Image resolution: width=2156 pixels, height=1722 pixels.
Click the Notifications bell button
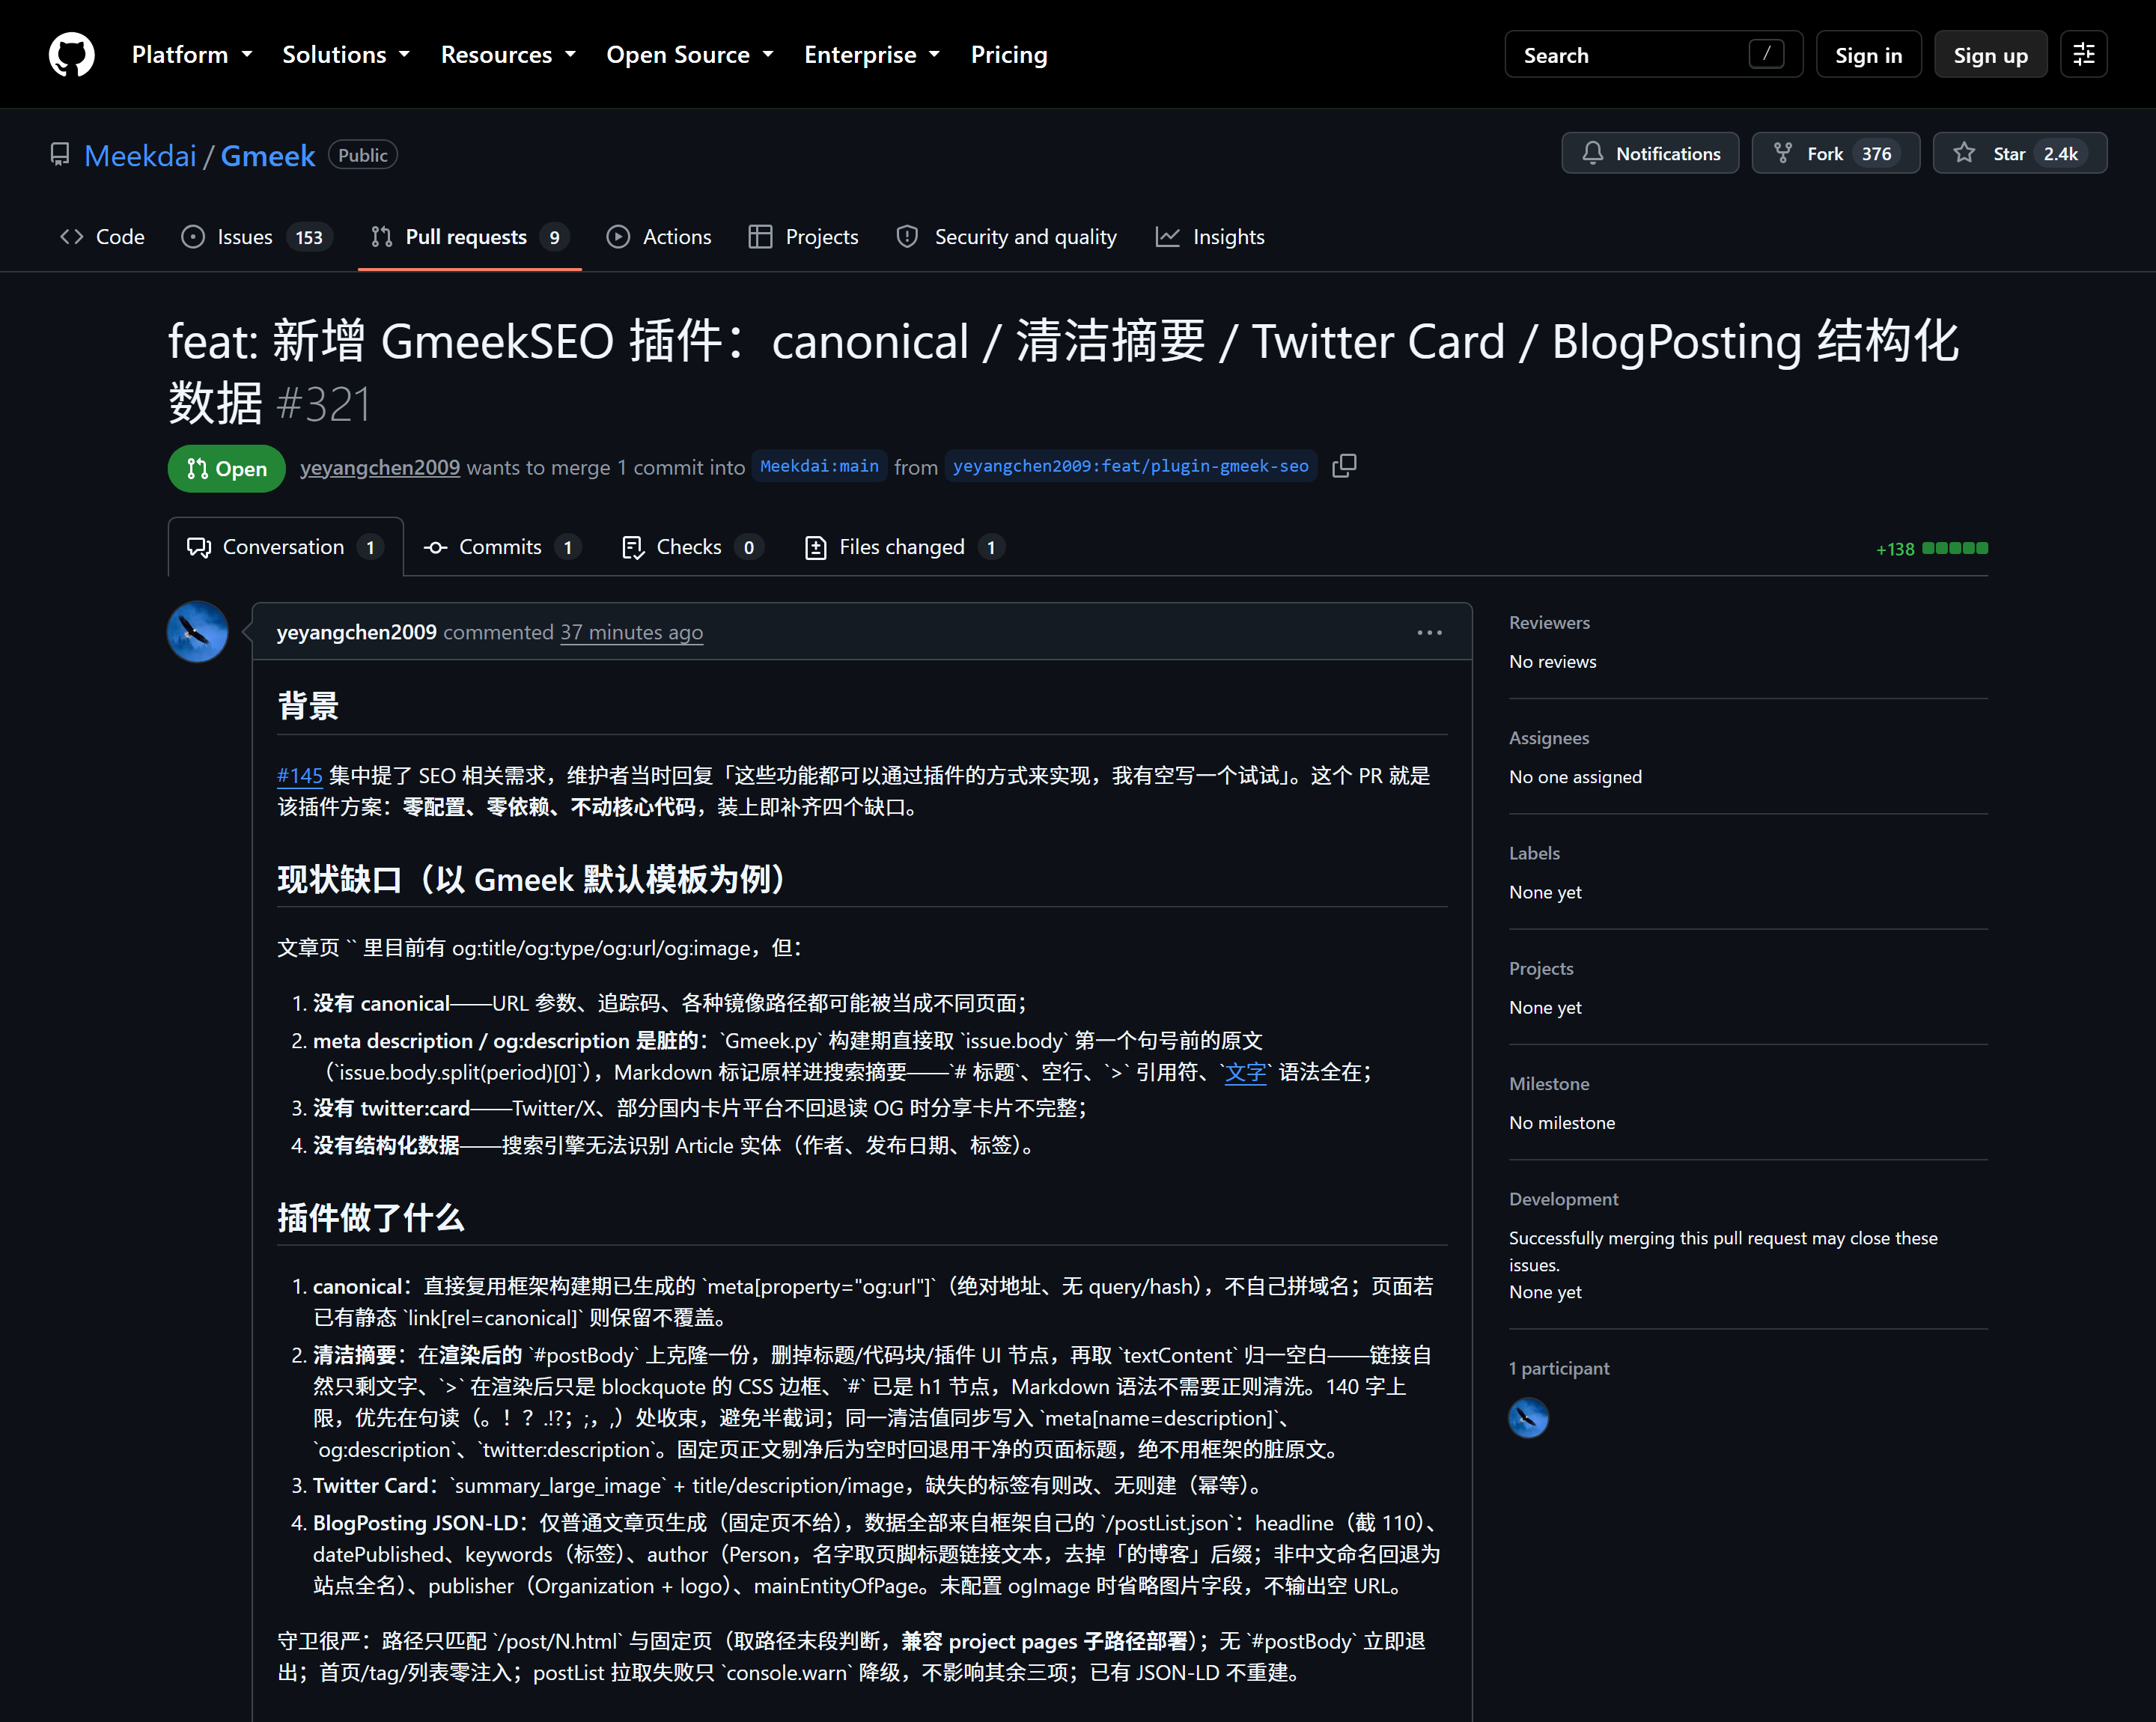pos(1650,153)
